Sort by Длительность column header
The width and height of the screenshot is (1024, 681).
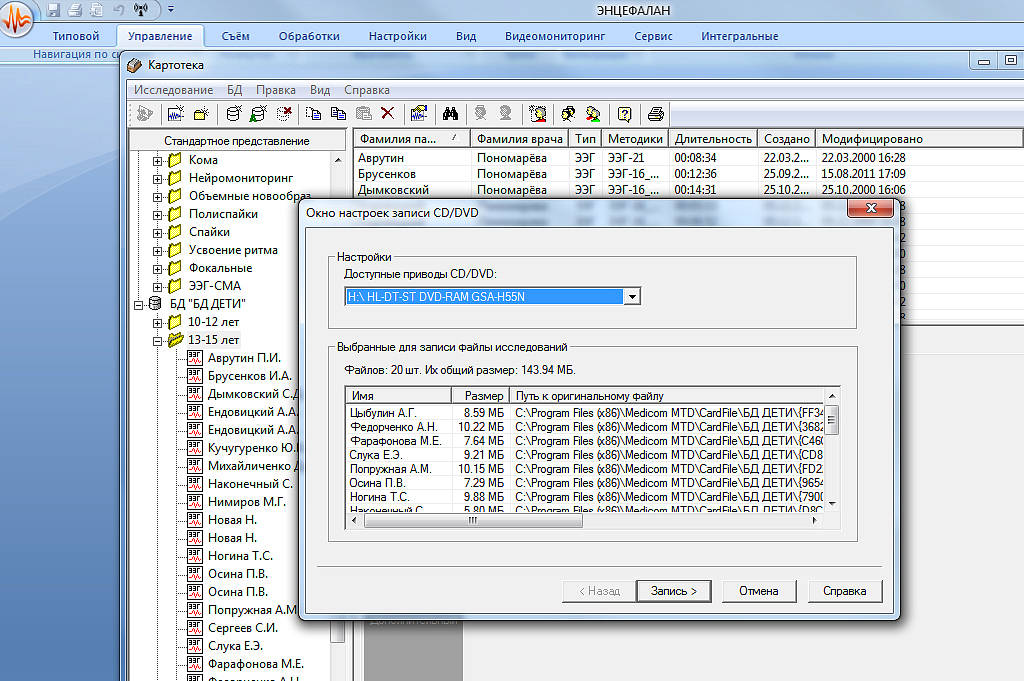712,138
